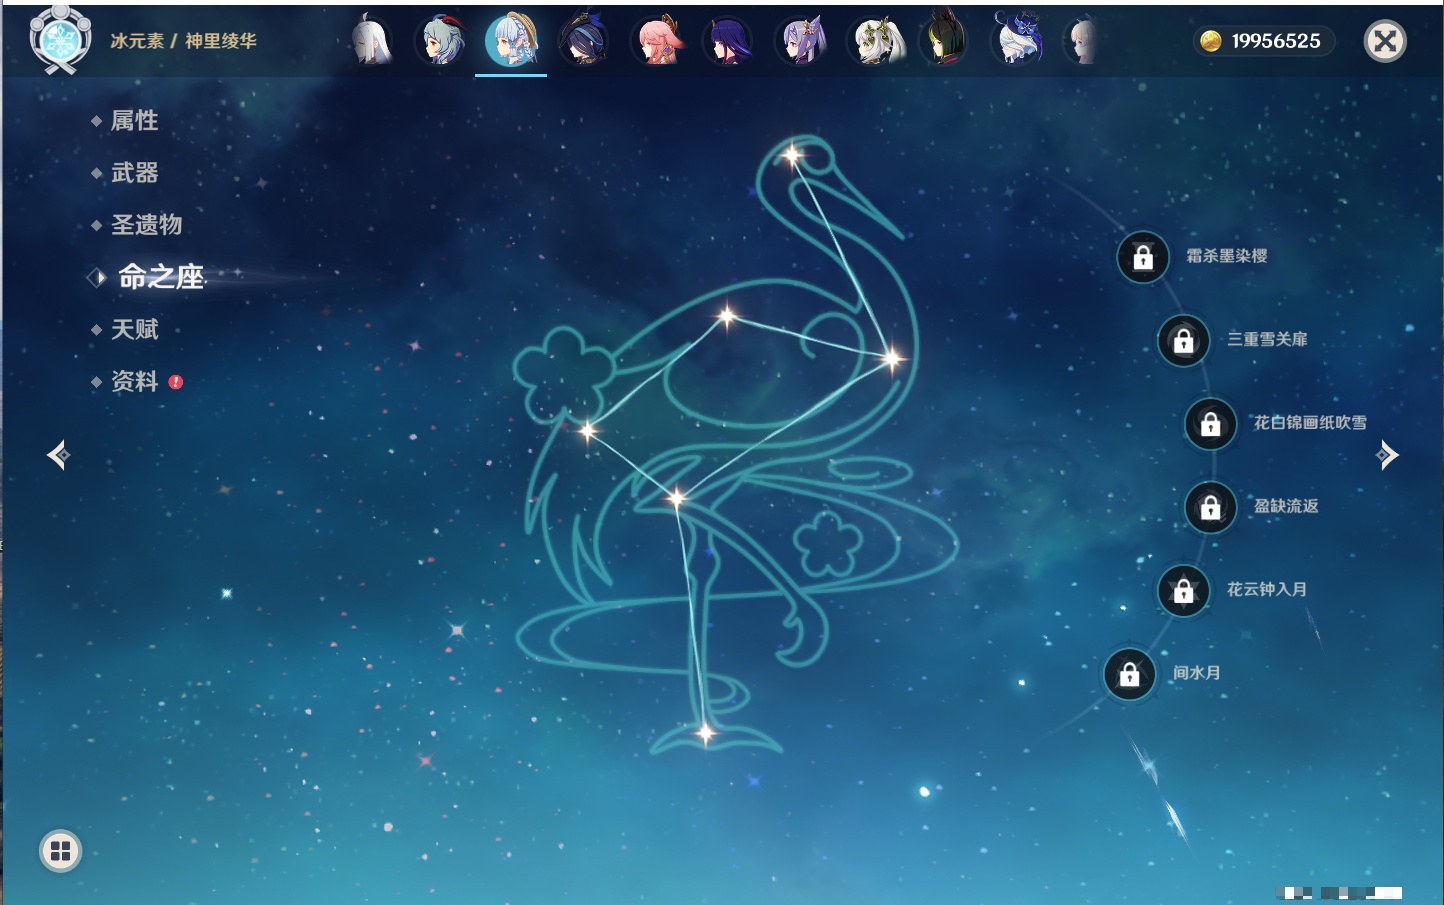The width and height of the screenshot is (1444, 905).
Task: Select the avatar with blue top hat
Action: [1017, 40]
